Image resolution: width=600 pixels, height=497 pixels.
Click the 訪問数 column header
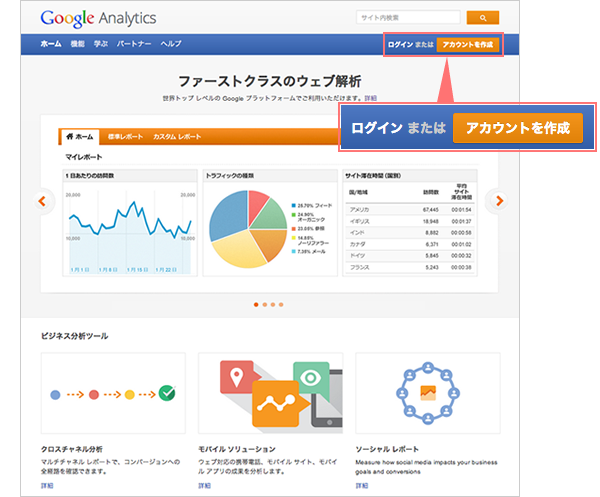[x=431, y=192]
